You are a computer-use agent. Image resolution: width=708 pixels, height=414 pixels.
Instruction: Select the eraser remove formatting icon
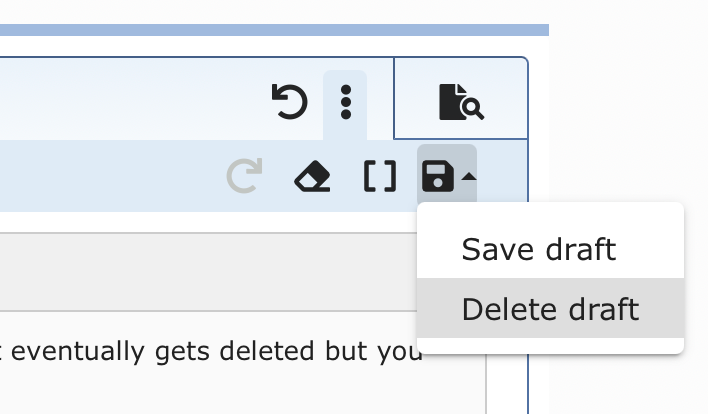pos(312,176)
